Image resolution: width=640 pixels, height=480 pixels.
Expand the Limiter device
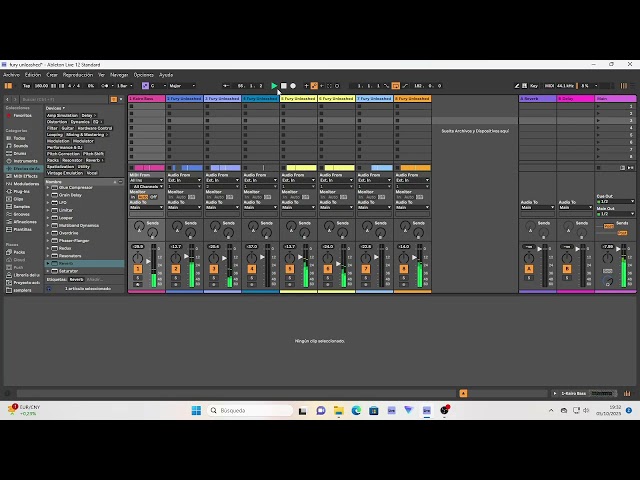[x=48, y=210]
